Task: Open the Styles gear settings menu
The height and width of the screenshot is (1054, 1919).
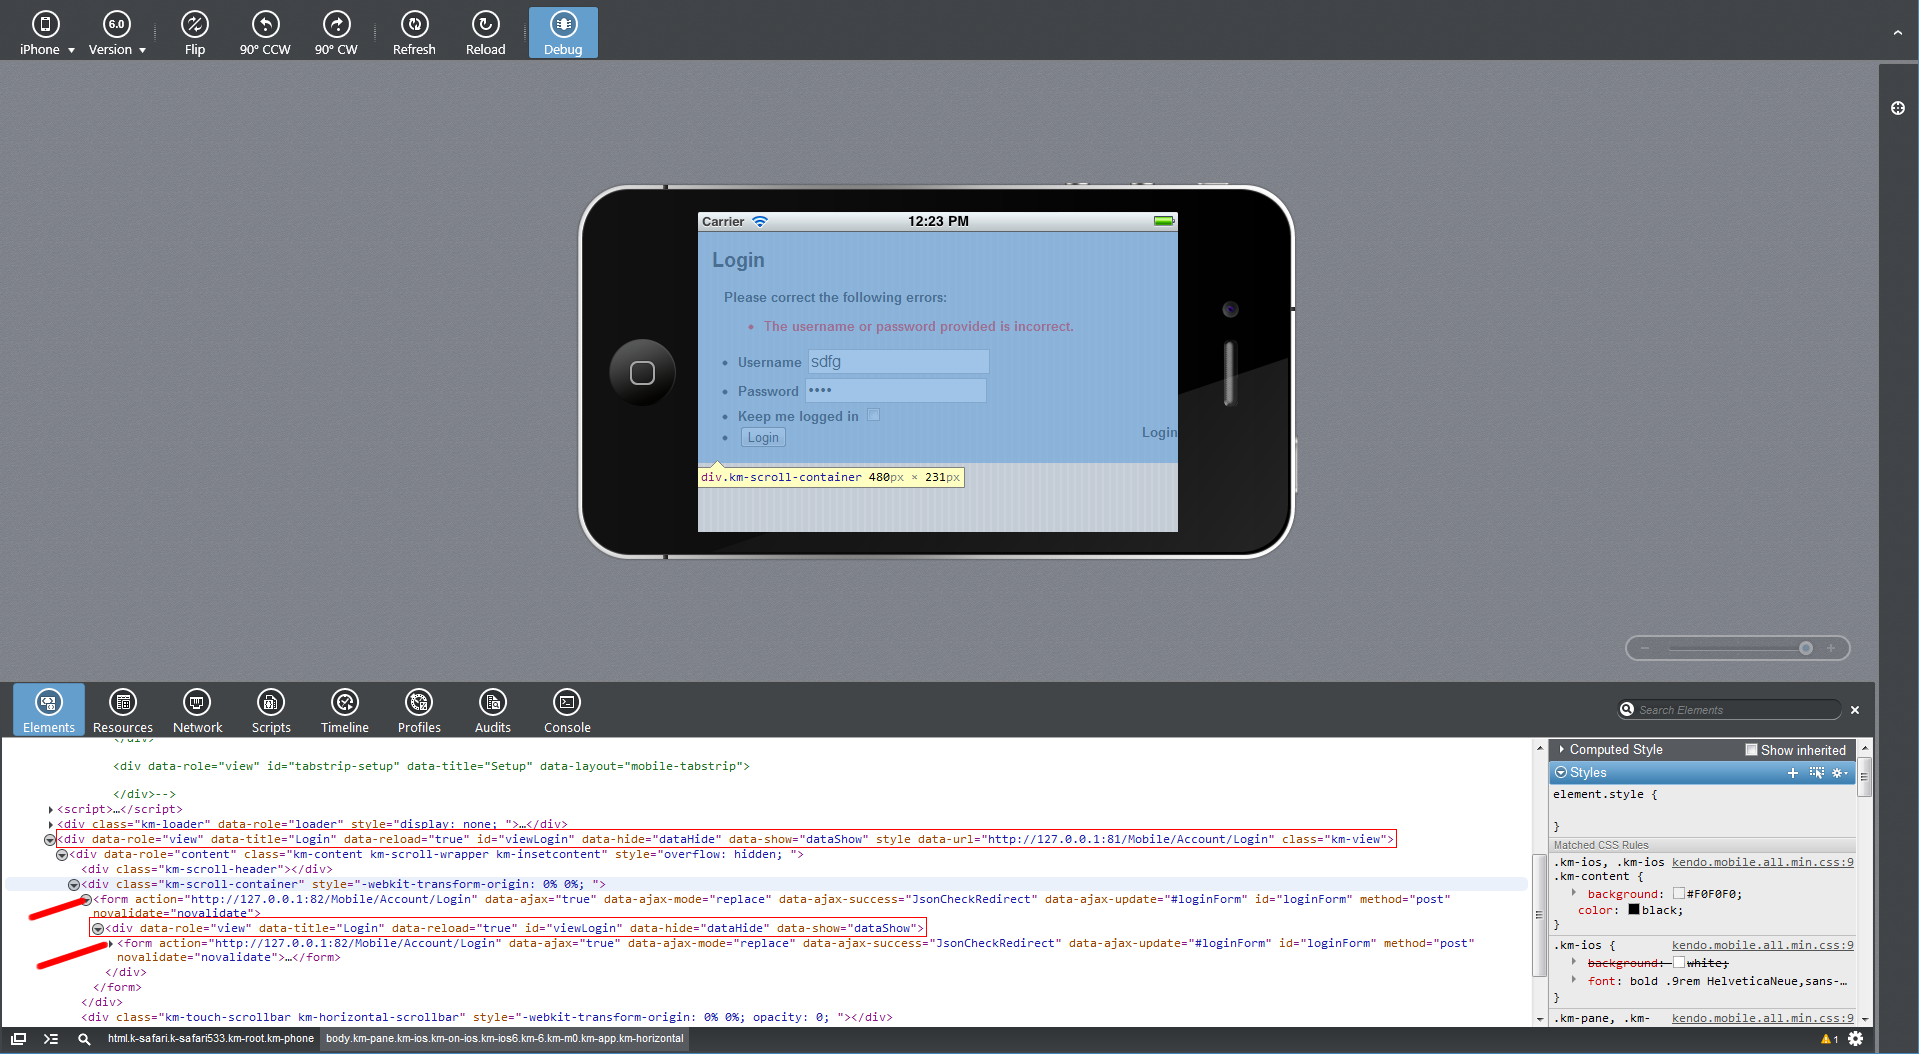Action: coord(1840,773)
